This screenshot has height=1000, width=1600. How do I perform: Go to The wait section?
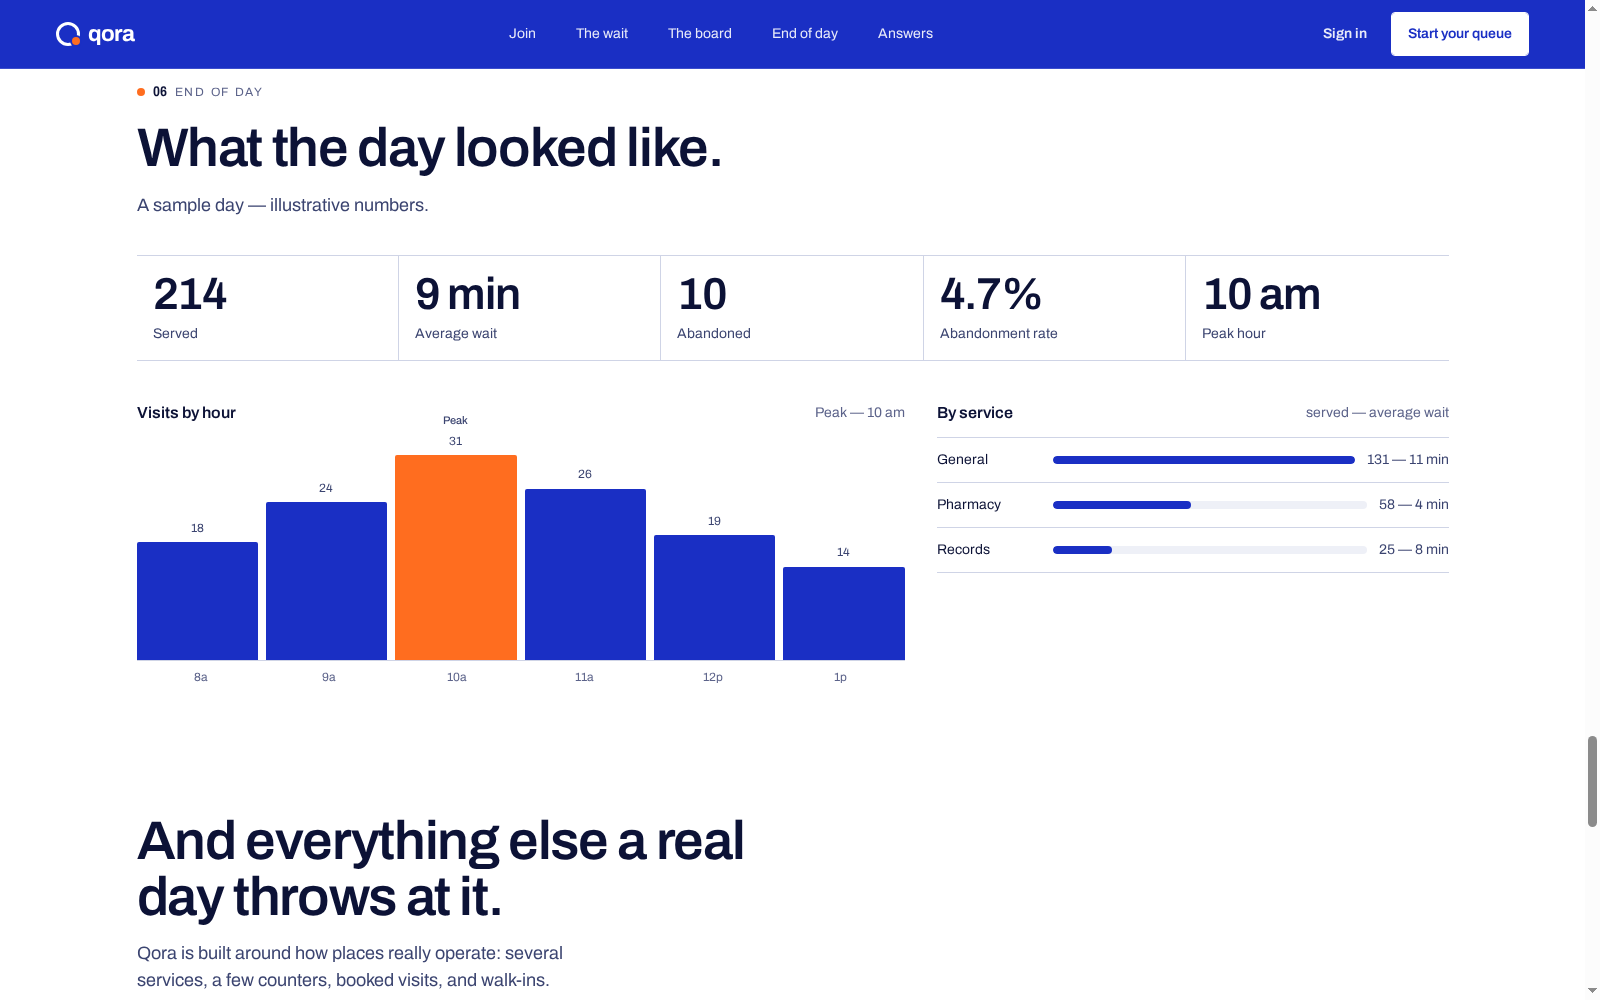click(602, 34)
